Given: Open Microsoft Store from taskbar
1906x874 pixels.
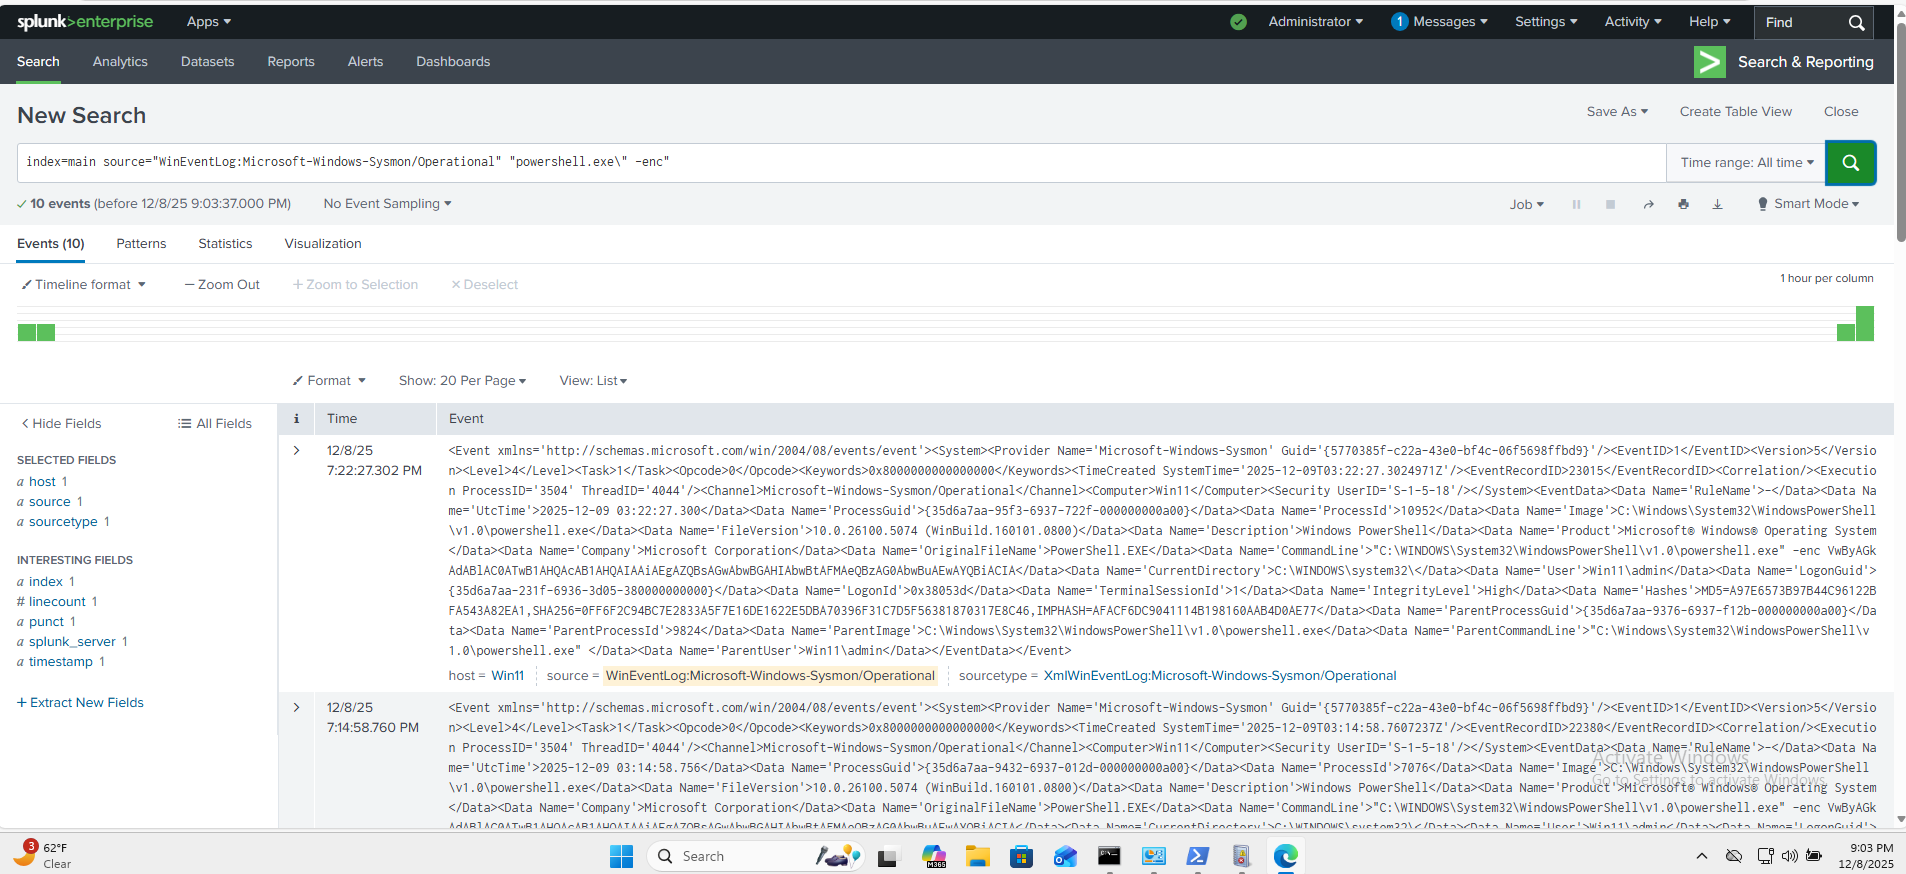Looking at the screenshot, I should pos(1021,856).
